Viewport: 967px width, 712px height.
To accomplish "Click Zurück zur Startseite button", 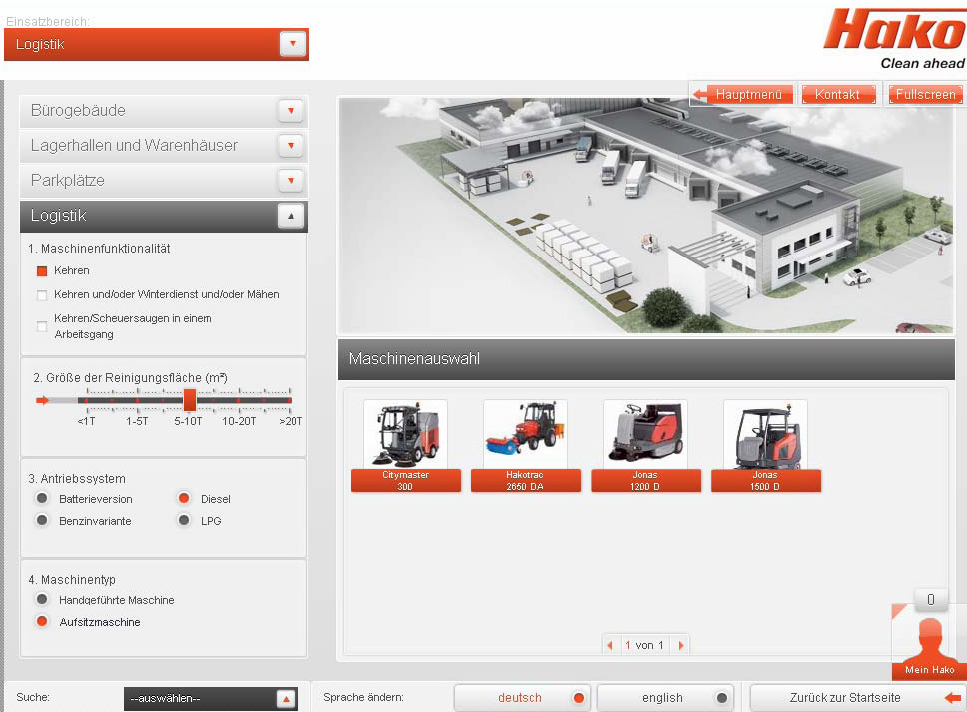I will click(858, 698).
